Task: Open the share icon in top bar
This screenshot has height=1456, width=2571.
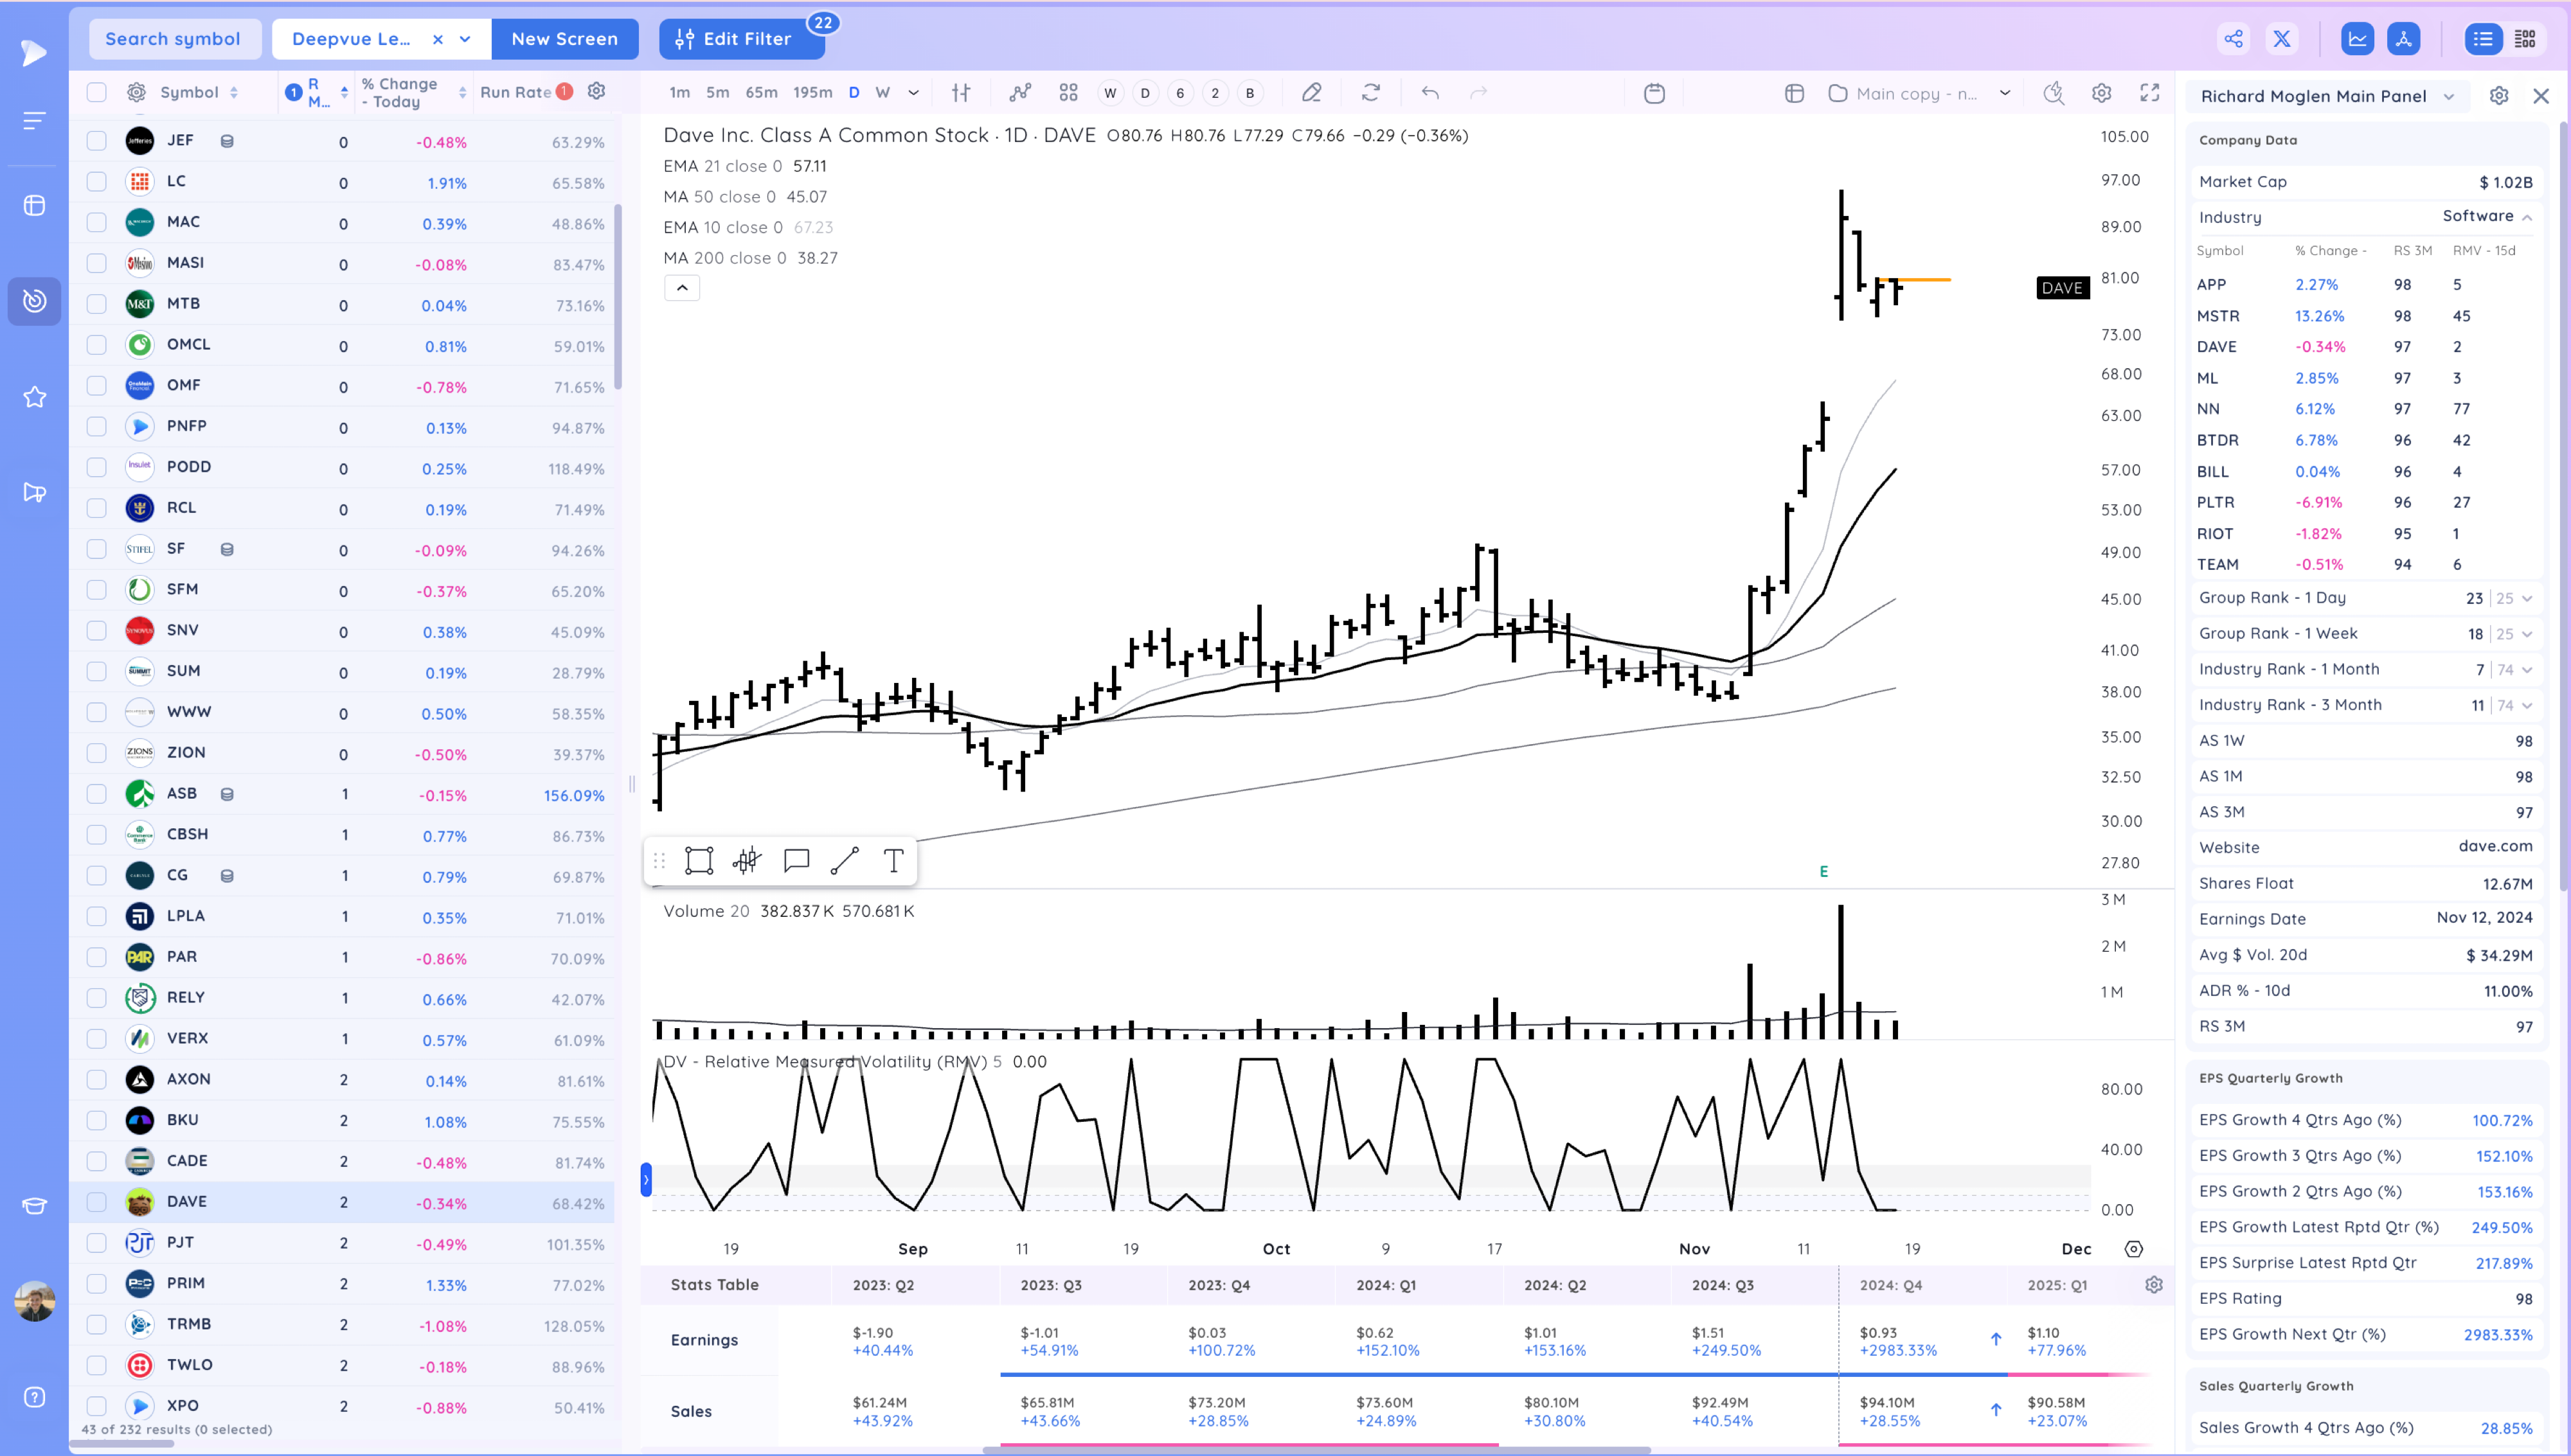Action: click(x=2233, y=39)
